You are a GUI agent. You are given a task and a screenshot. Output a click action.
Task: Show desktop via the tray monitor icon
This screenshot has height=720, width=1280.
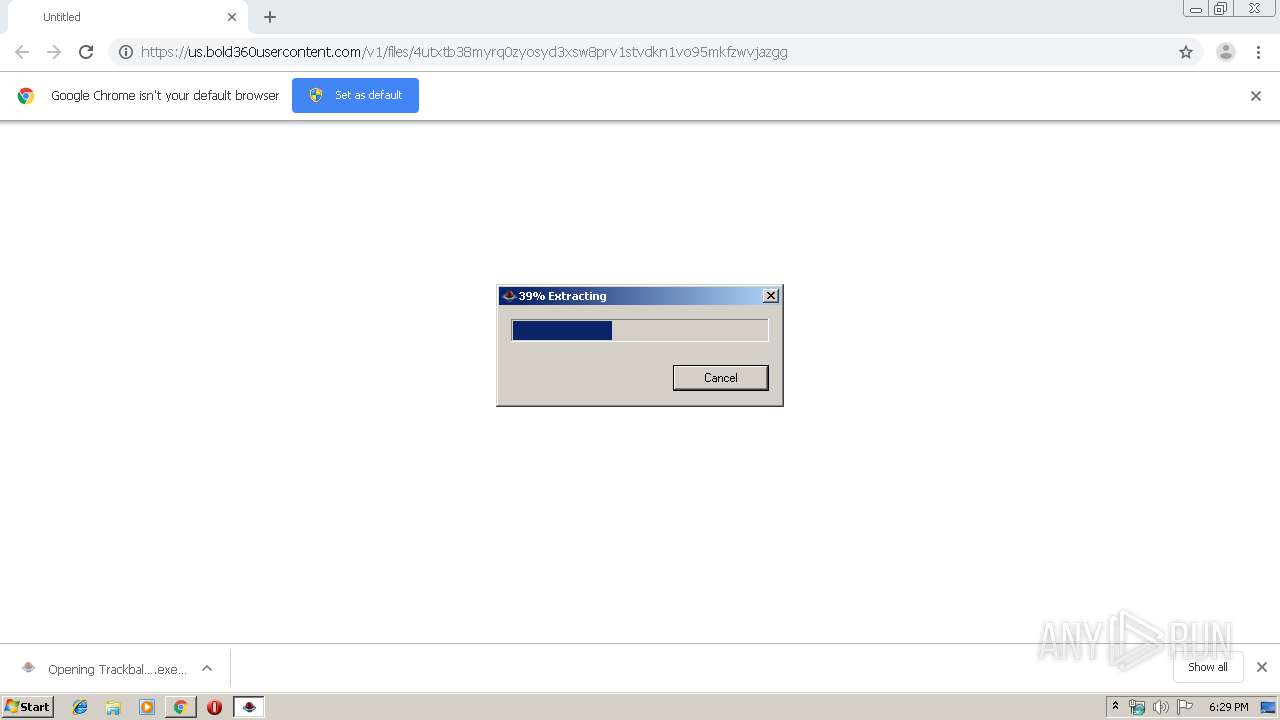pos(1268,707)
